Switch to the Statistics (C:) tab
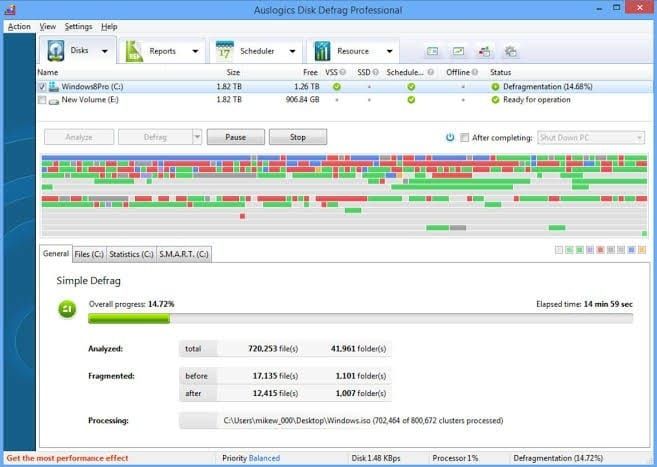Screen dimensions: 657x467 pyautogui.click(x=131, y=254)
